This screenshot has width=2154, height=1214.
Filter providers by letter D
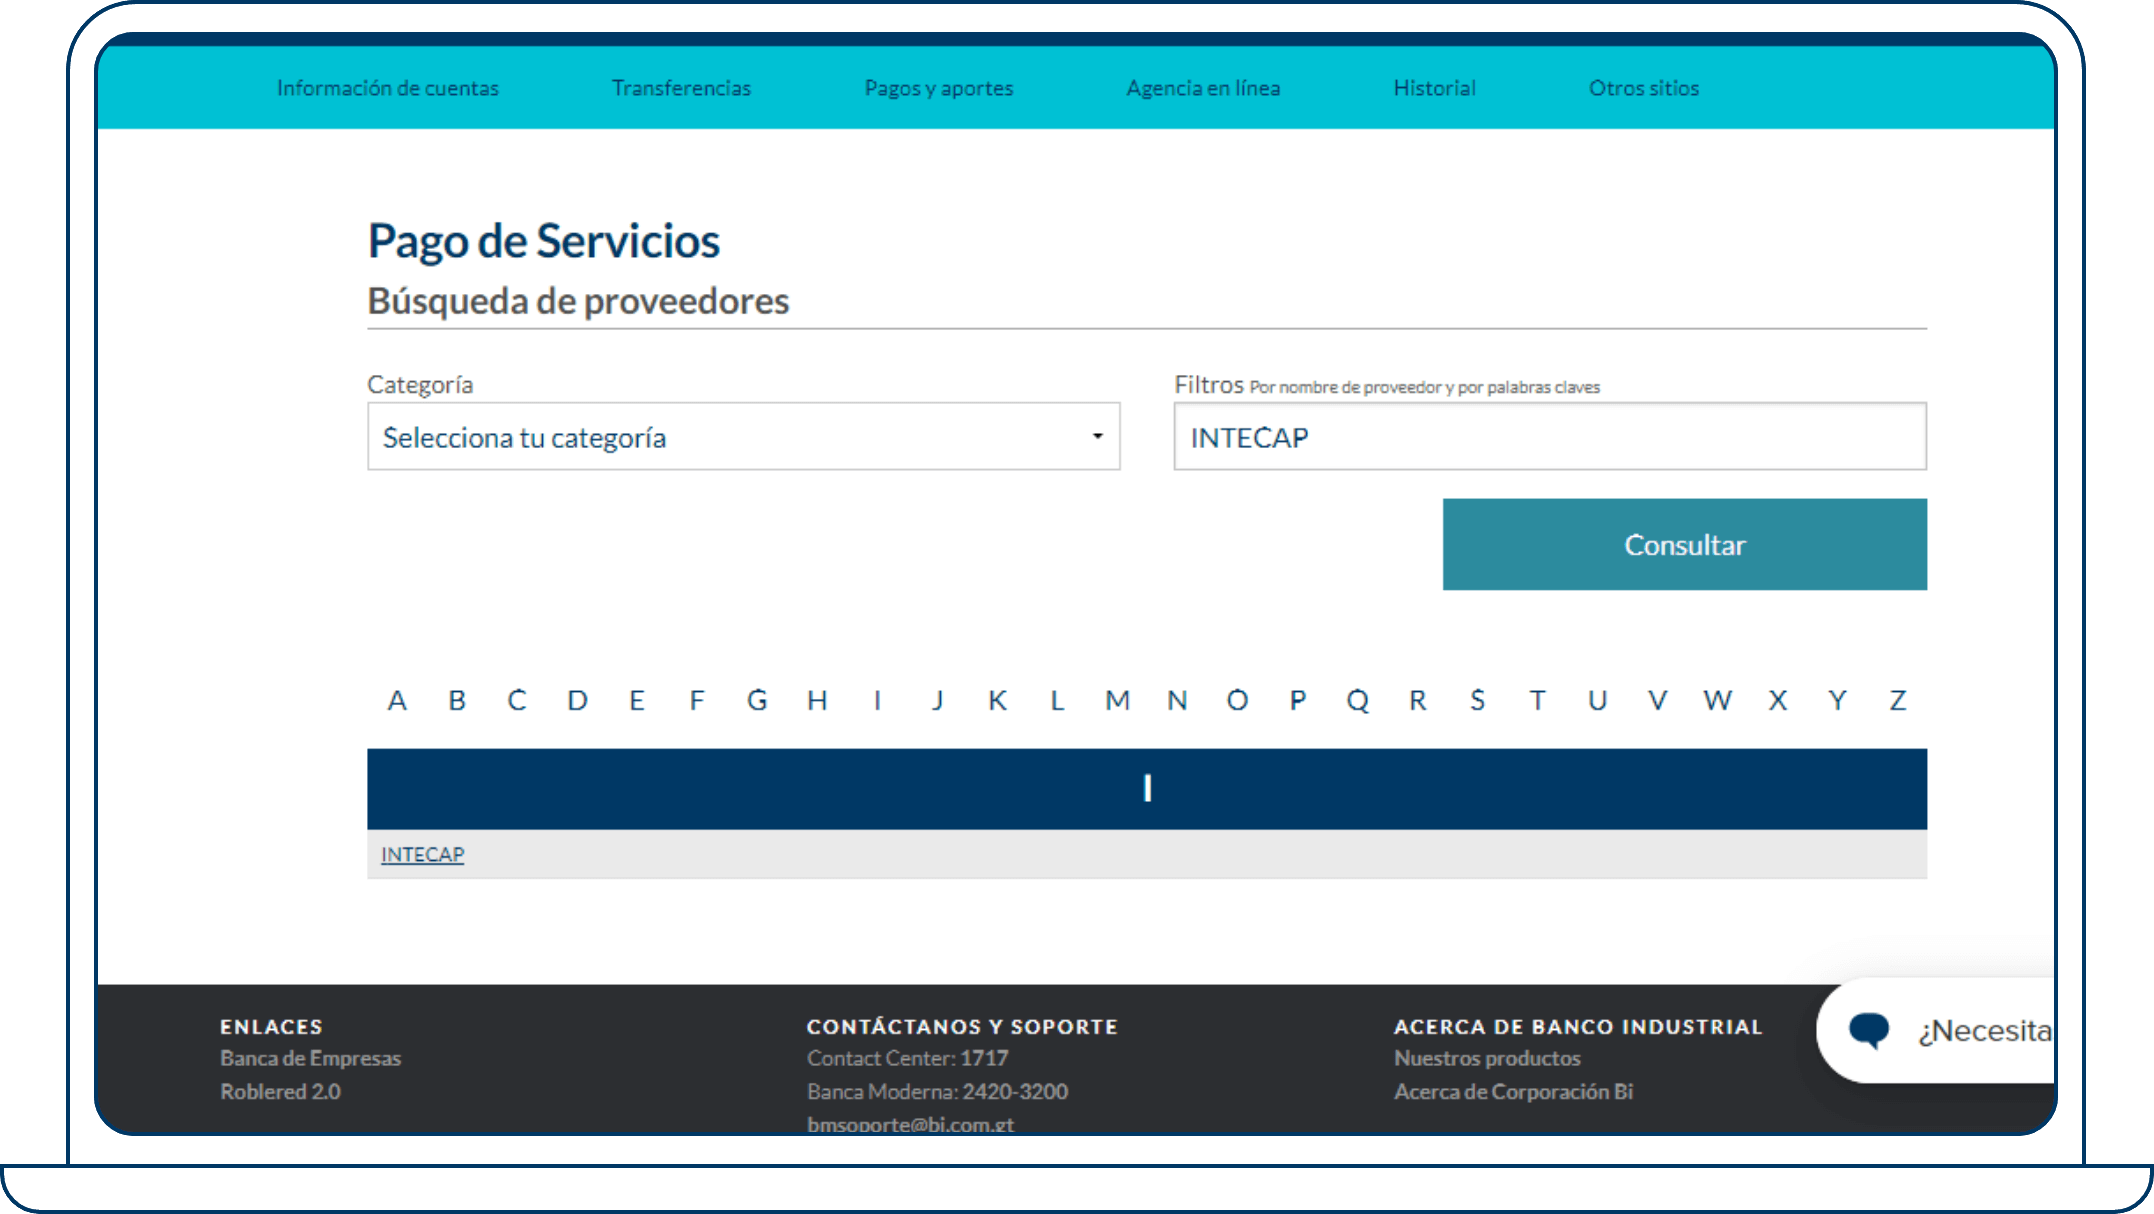(x=577, y=700)
